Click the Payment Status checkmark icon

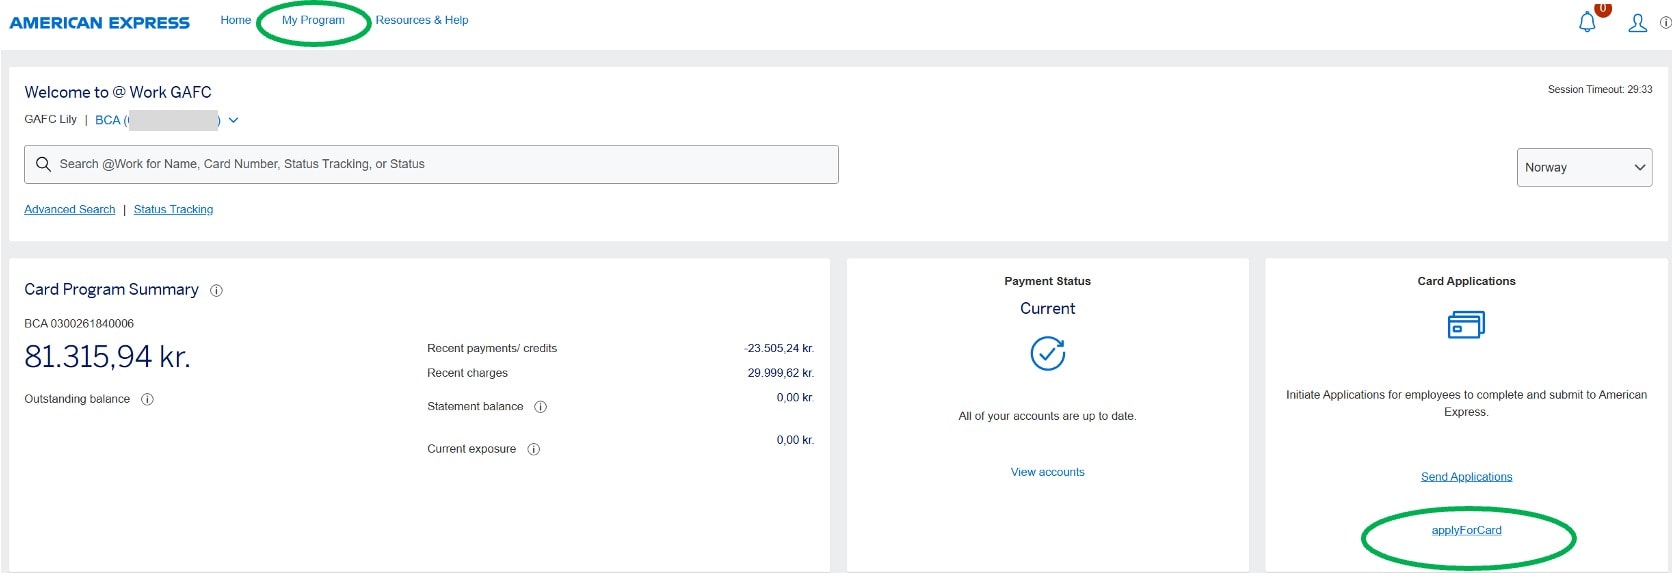pos(1047,353)
